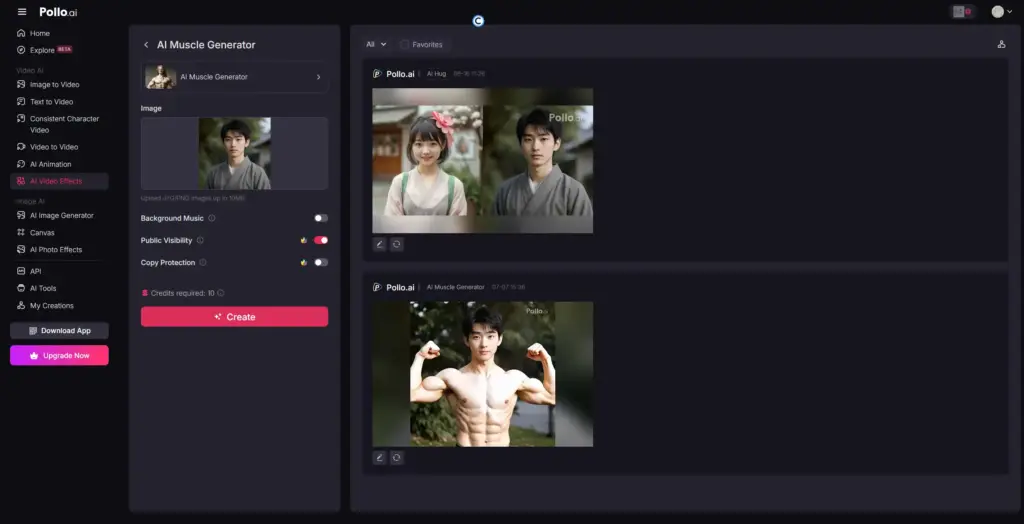Click the AI Image Generator sidebar icon
Viewport: 1024px width, 524px height.
(21, 216)
